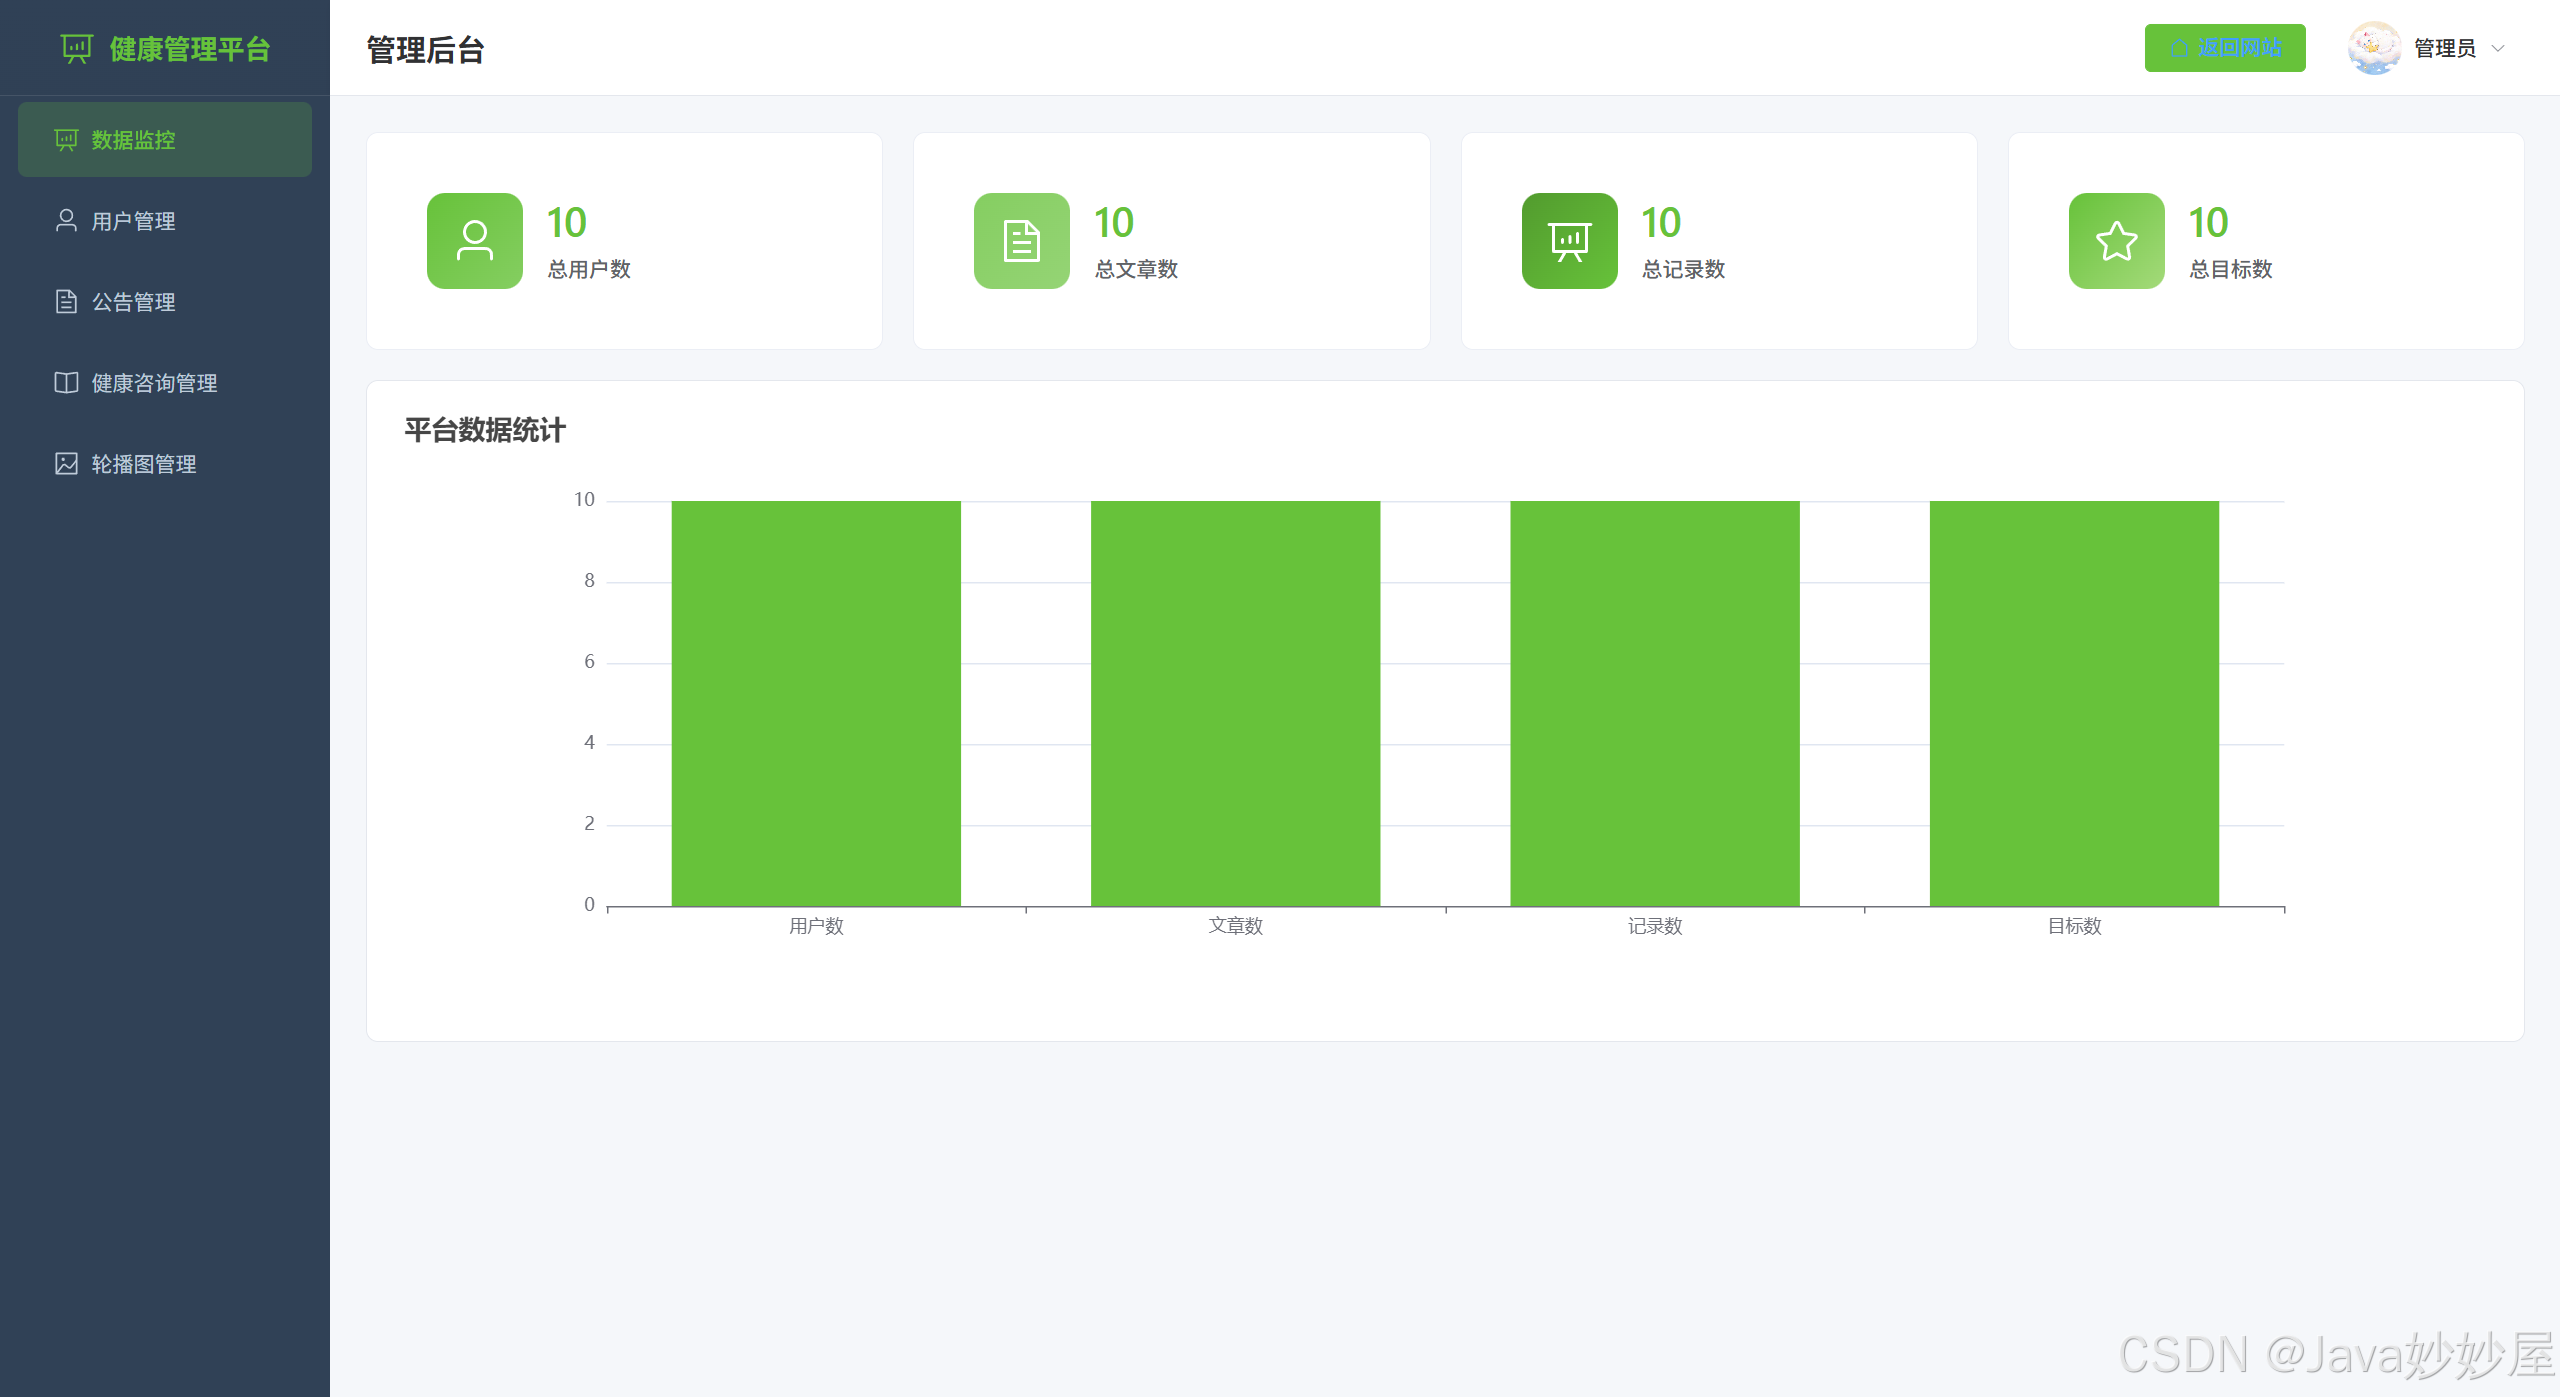Click the 健康管理平台 title text
Screen dimensions: 2560x1397
pyautogui.click(x=190, y=49)
